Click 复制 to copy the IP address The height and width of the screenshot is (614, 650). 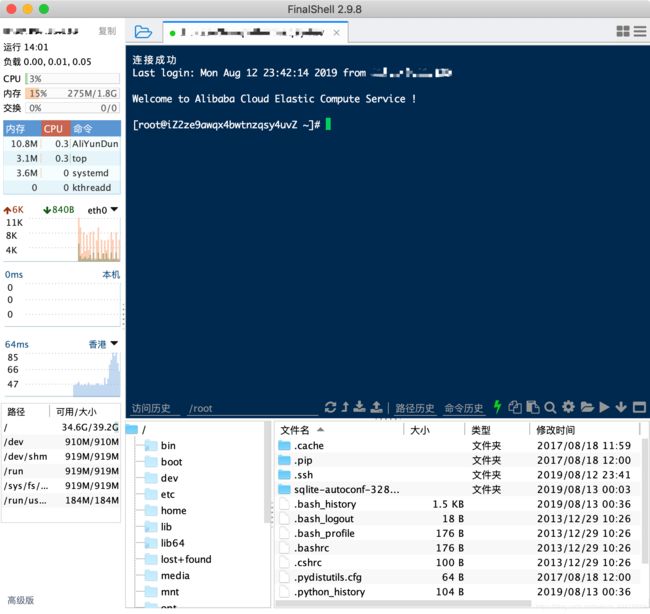pos(107,31)
